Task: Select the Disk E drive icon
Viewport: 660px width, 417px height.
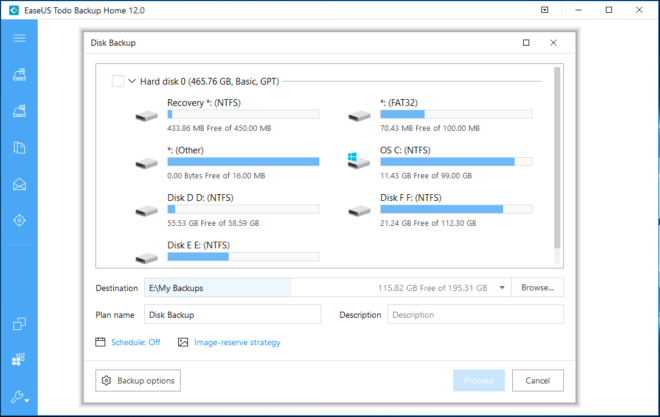Action: pos(146,258)
